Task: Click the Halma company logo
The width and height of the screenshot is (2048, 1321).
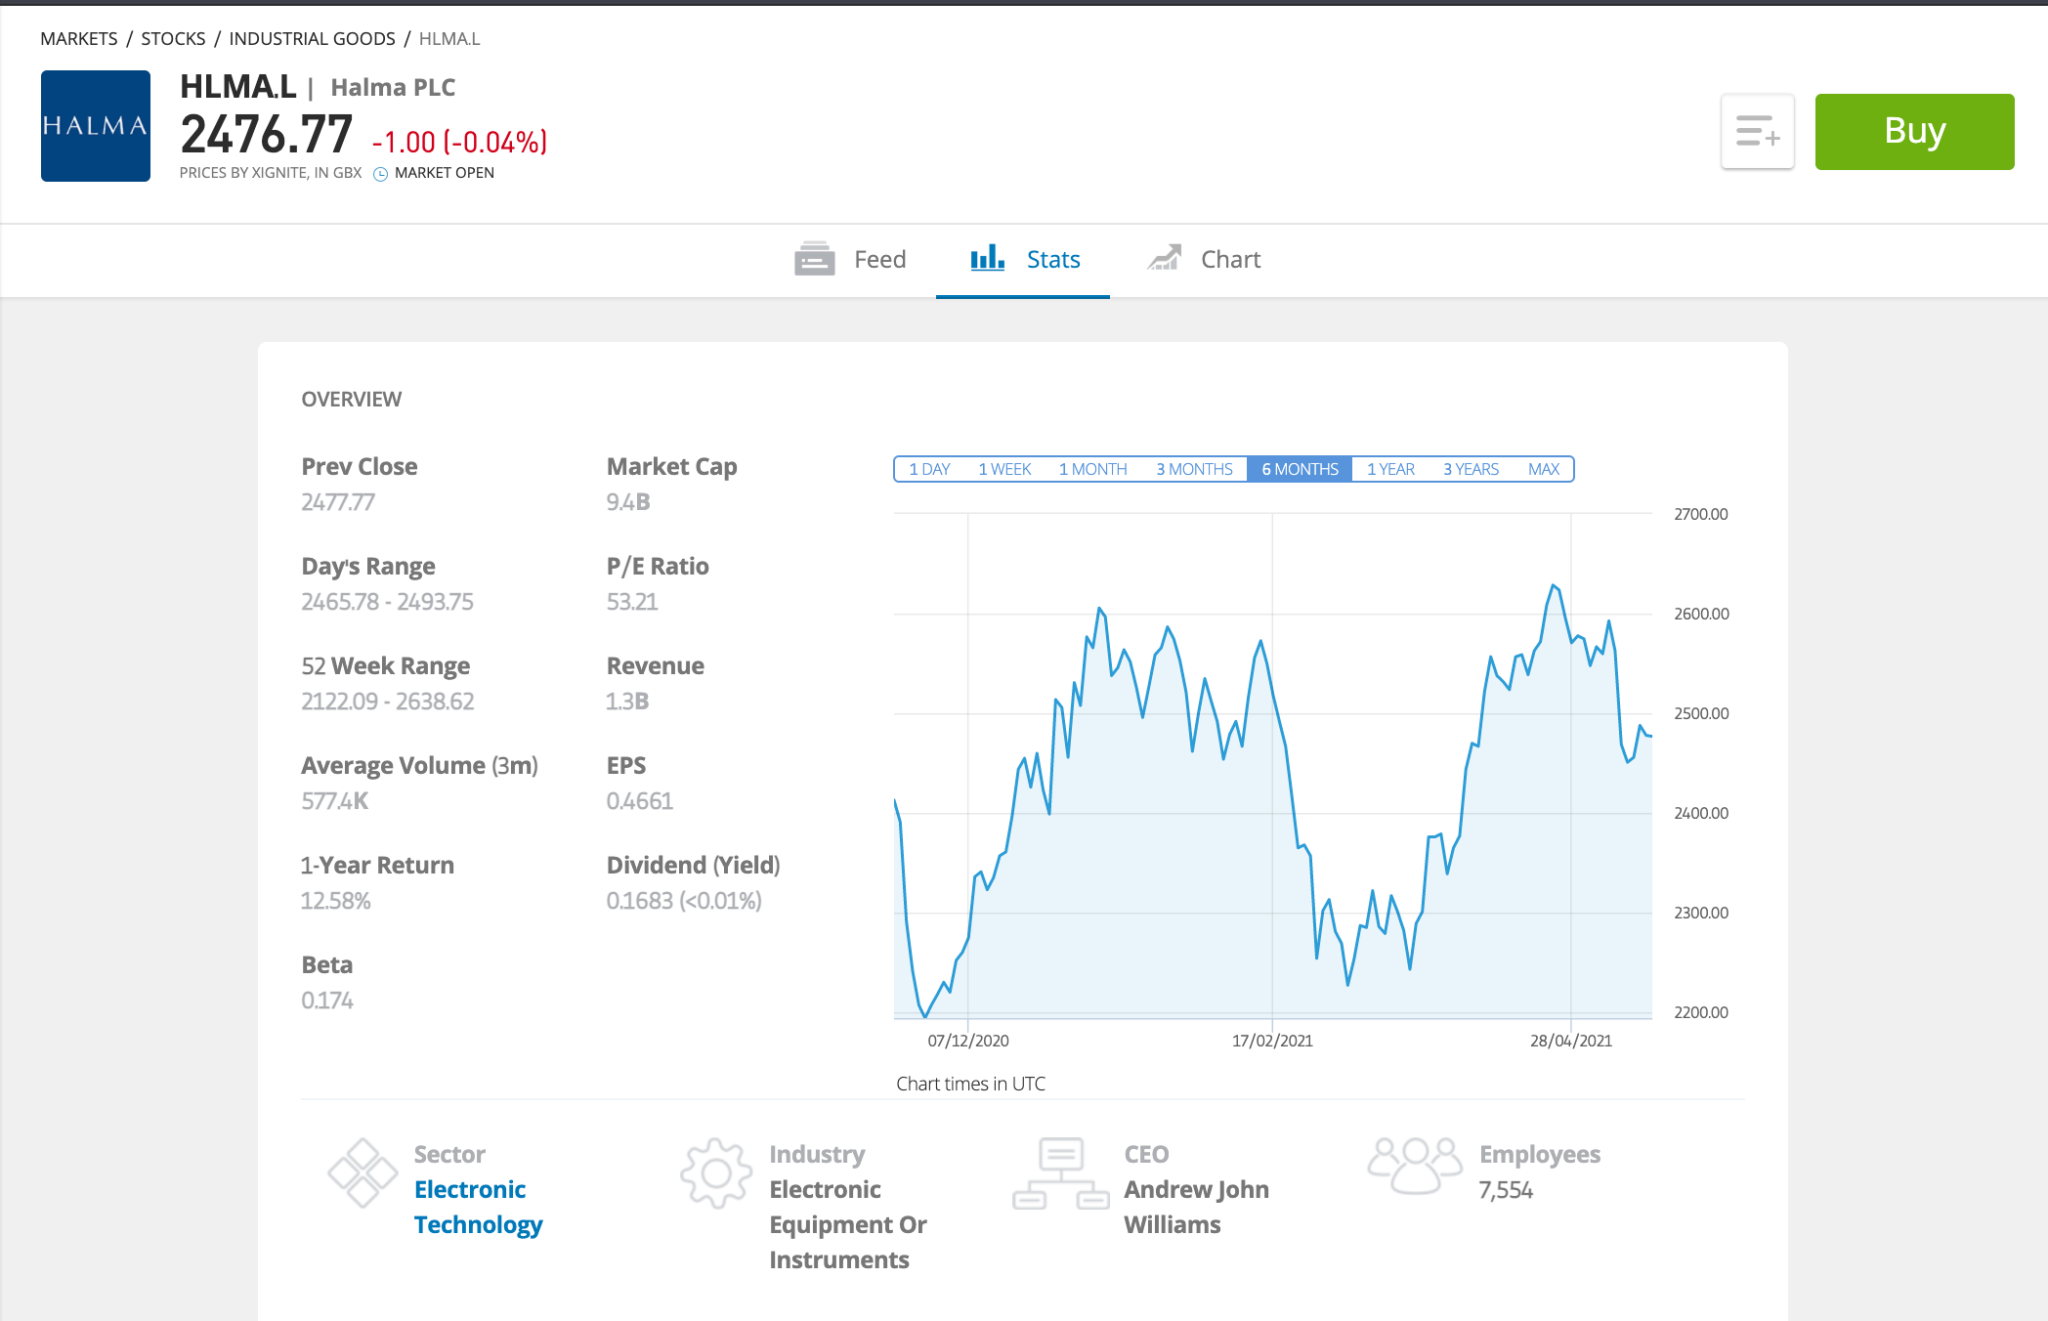Action: (95, 125)
